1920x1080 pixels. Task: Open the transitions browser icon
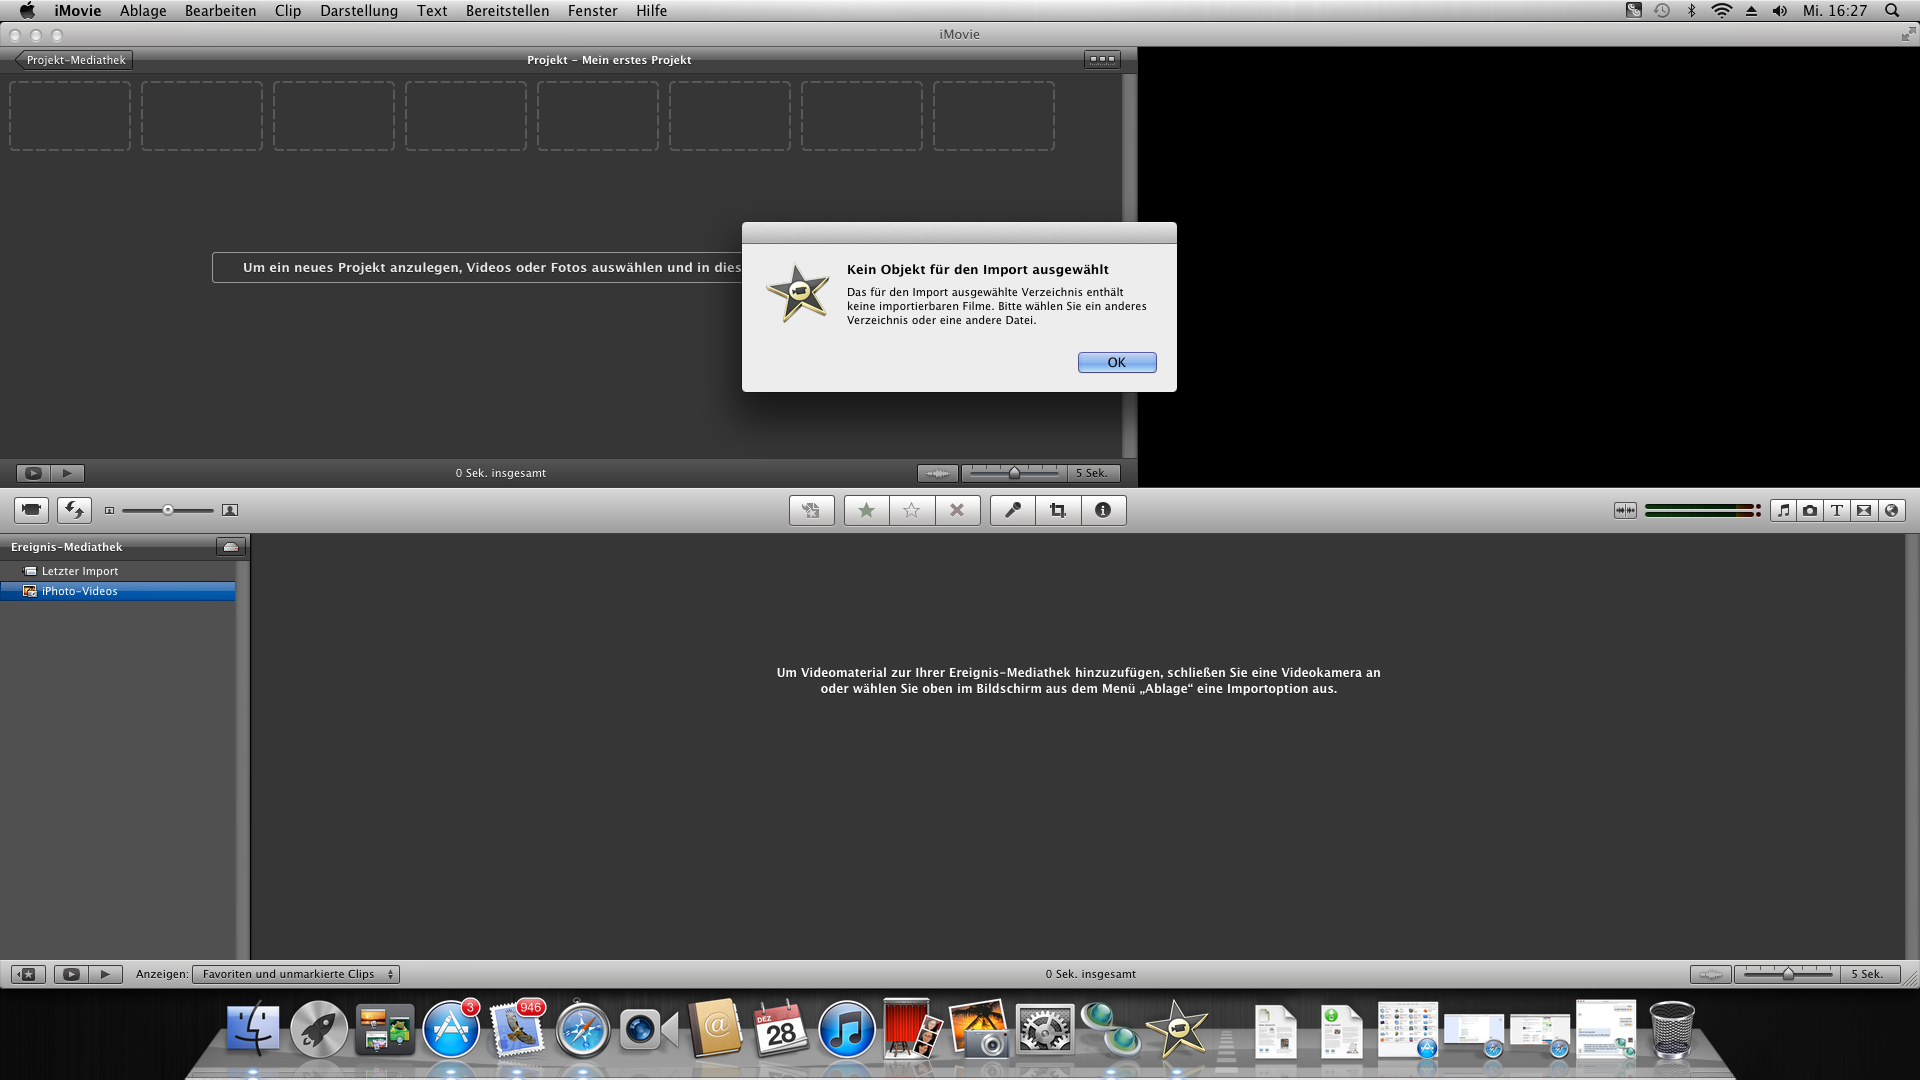1864,510
